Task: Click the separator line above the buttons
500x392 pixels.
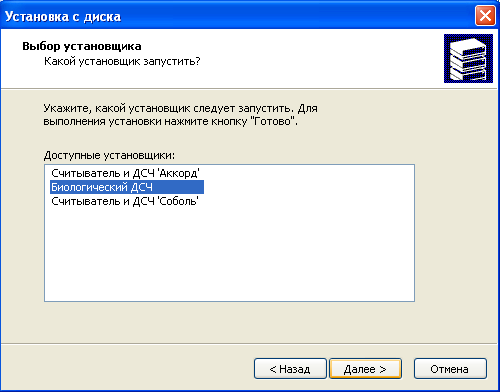Action: (249, 343)
